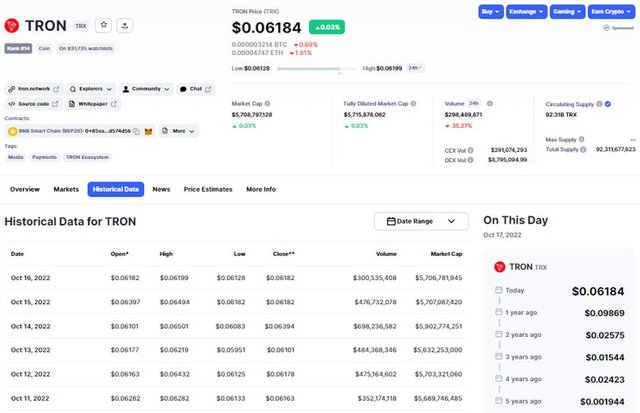Open the Chat link
The height and width of the screenshot is (413, 640).
[x=196, y=89]
